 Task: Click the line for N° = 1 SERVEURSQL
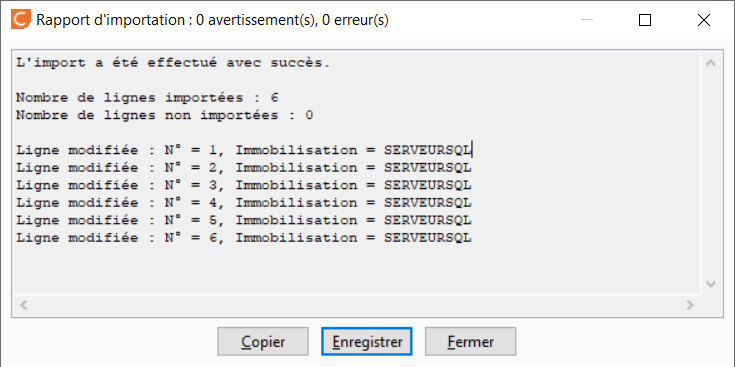[x=244, y=150]
